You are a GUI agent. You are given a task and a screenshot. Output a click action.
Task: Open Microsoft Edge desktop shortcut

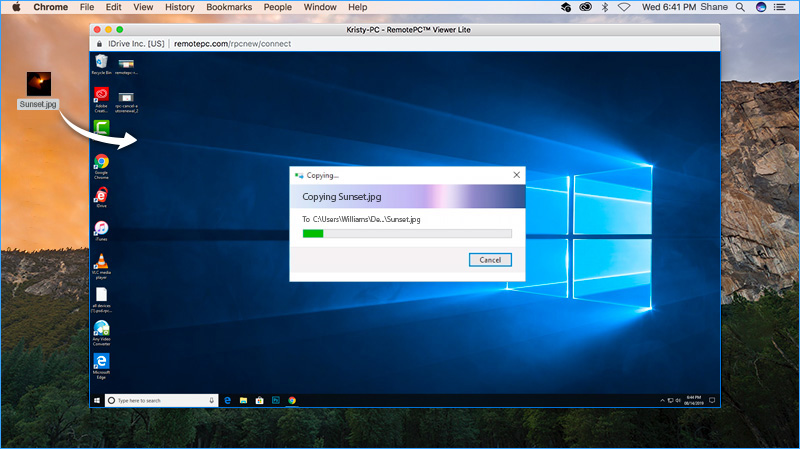[101, 361]
